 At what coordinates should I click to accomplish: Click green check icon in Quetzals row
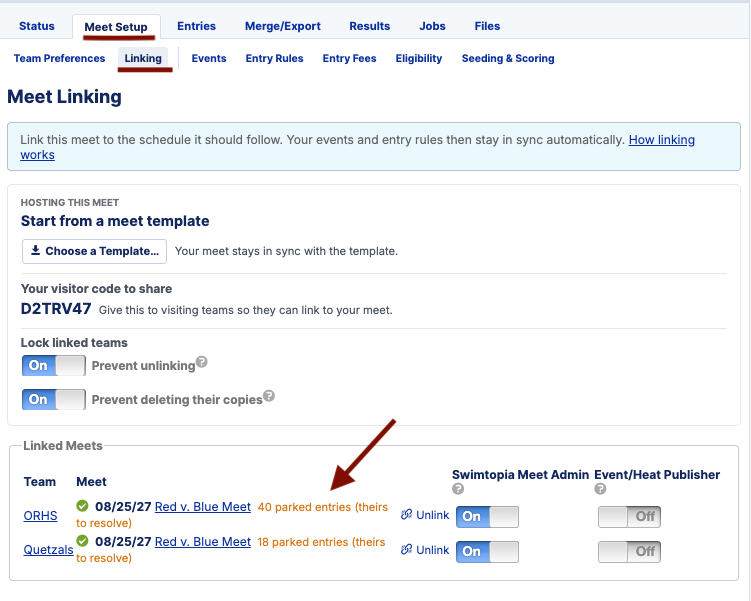pyautogui.click(x=82, y=541)
